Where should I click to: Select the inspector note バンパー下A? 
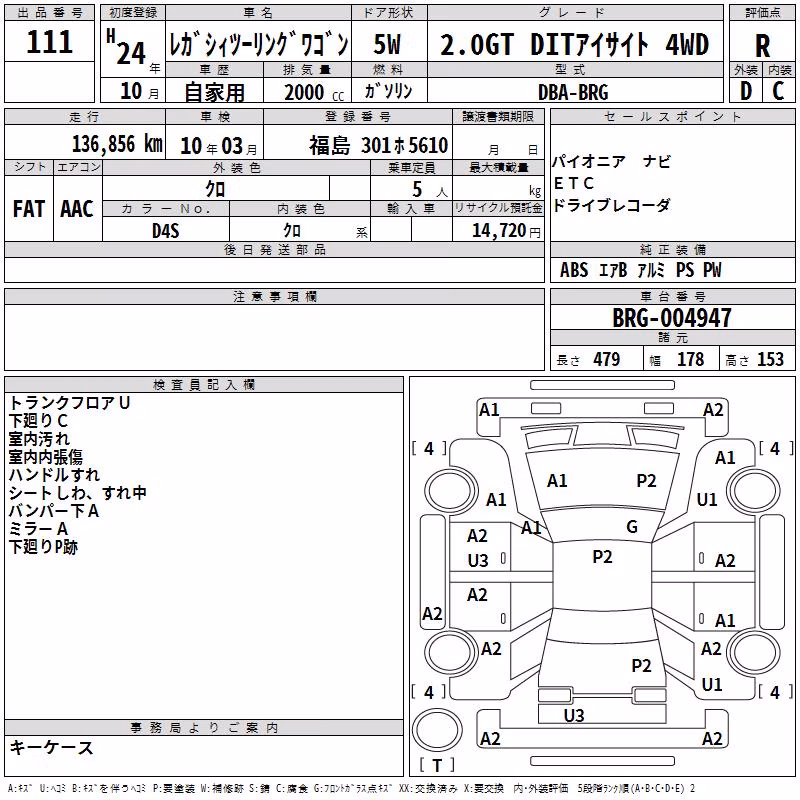(54, 511)
